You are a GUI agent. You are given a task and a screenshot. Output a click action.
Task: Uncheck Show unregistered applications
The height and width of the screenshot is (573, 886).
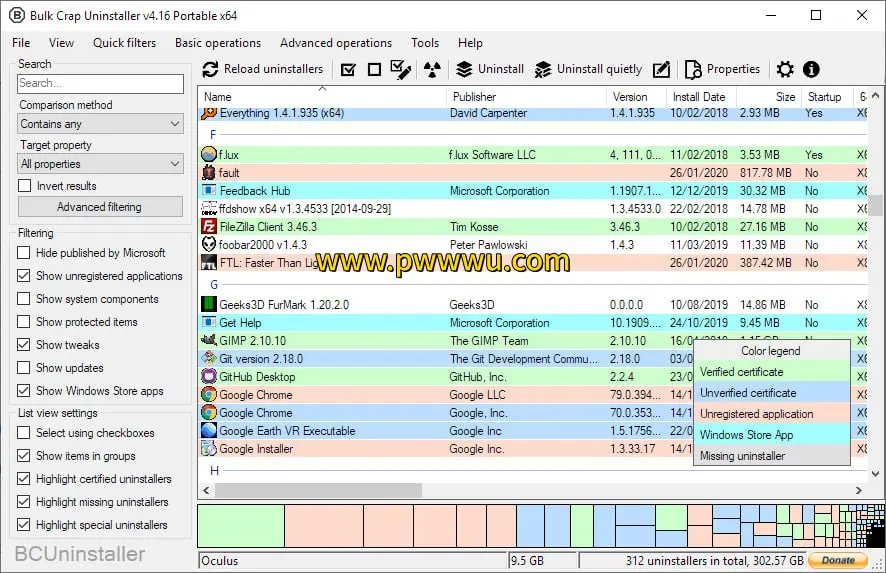pos(24,276)
